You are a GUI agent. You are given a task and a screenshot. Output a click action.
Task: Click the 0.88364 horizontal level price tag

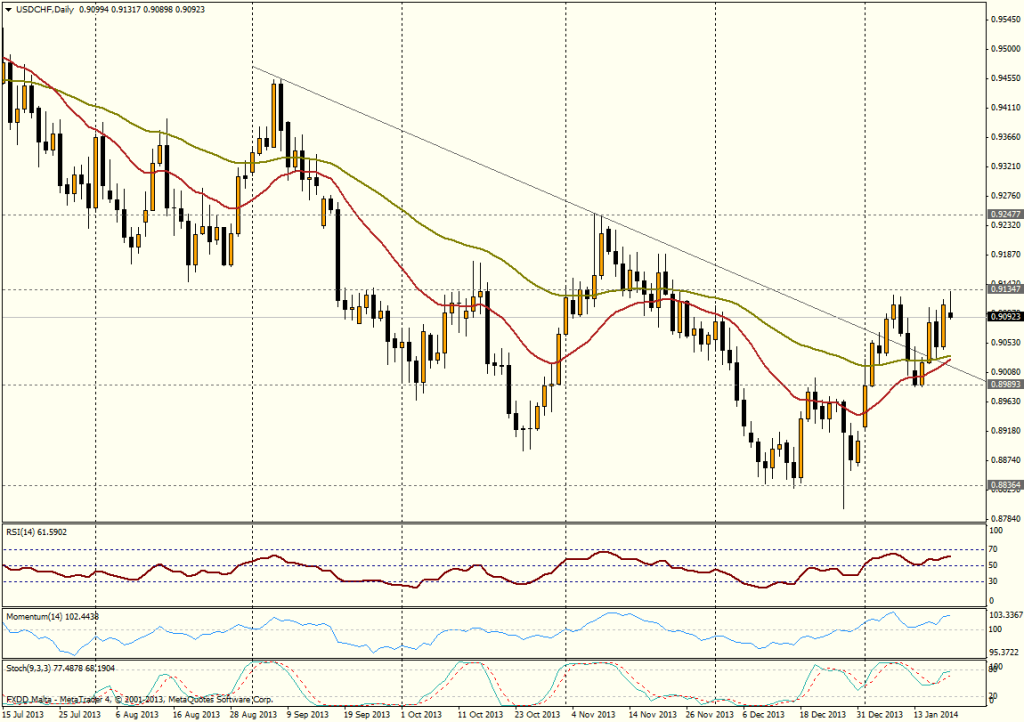tap(1003, 485)
